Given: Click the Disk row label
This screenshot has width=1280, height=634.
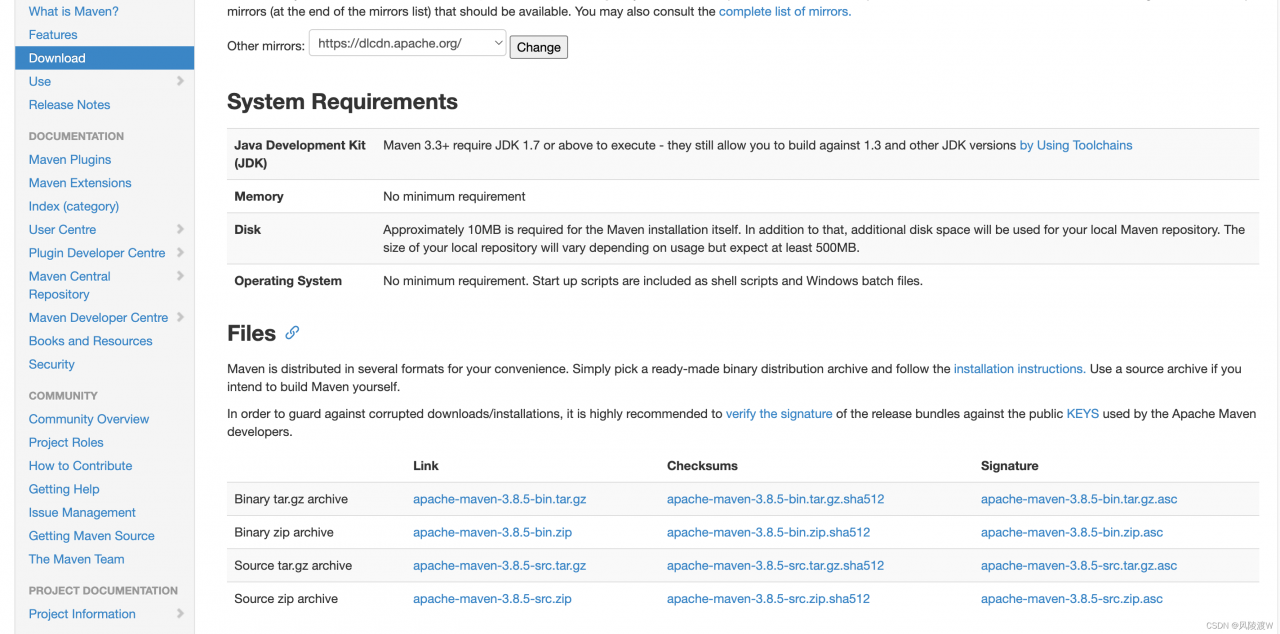Looking at the screenshot, I should [247, 230].
